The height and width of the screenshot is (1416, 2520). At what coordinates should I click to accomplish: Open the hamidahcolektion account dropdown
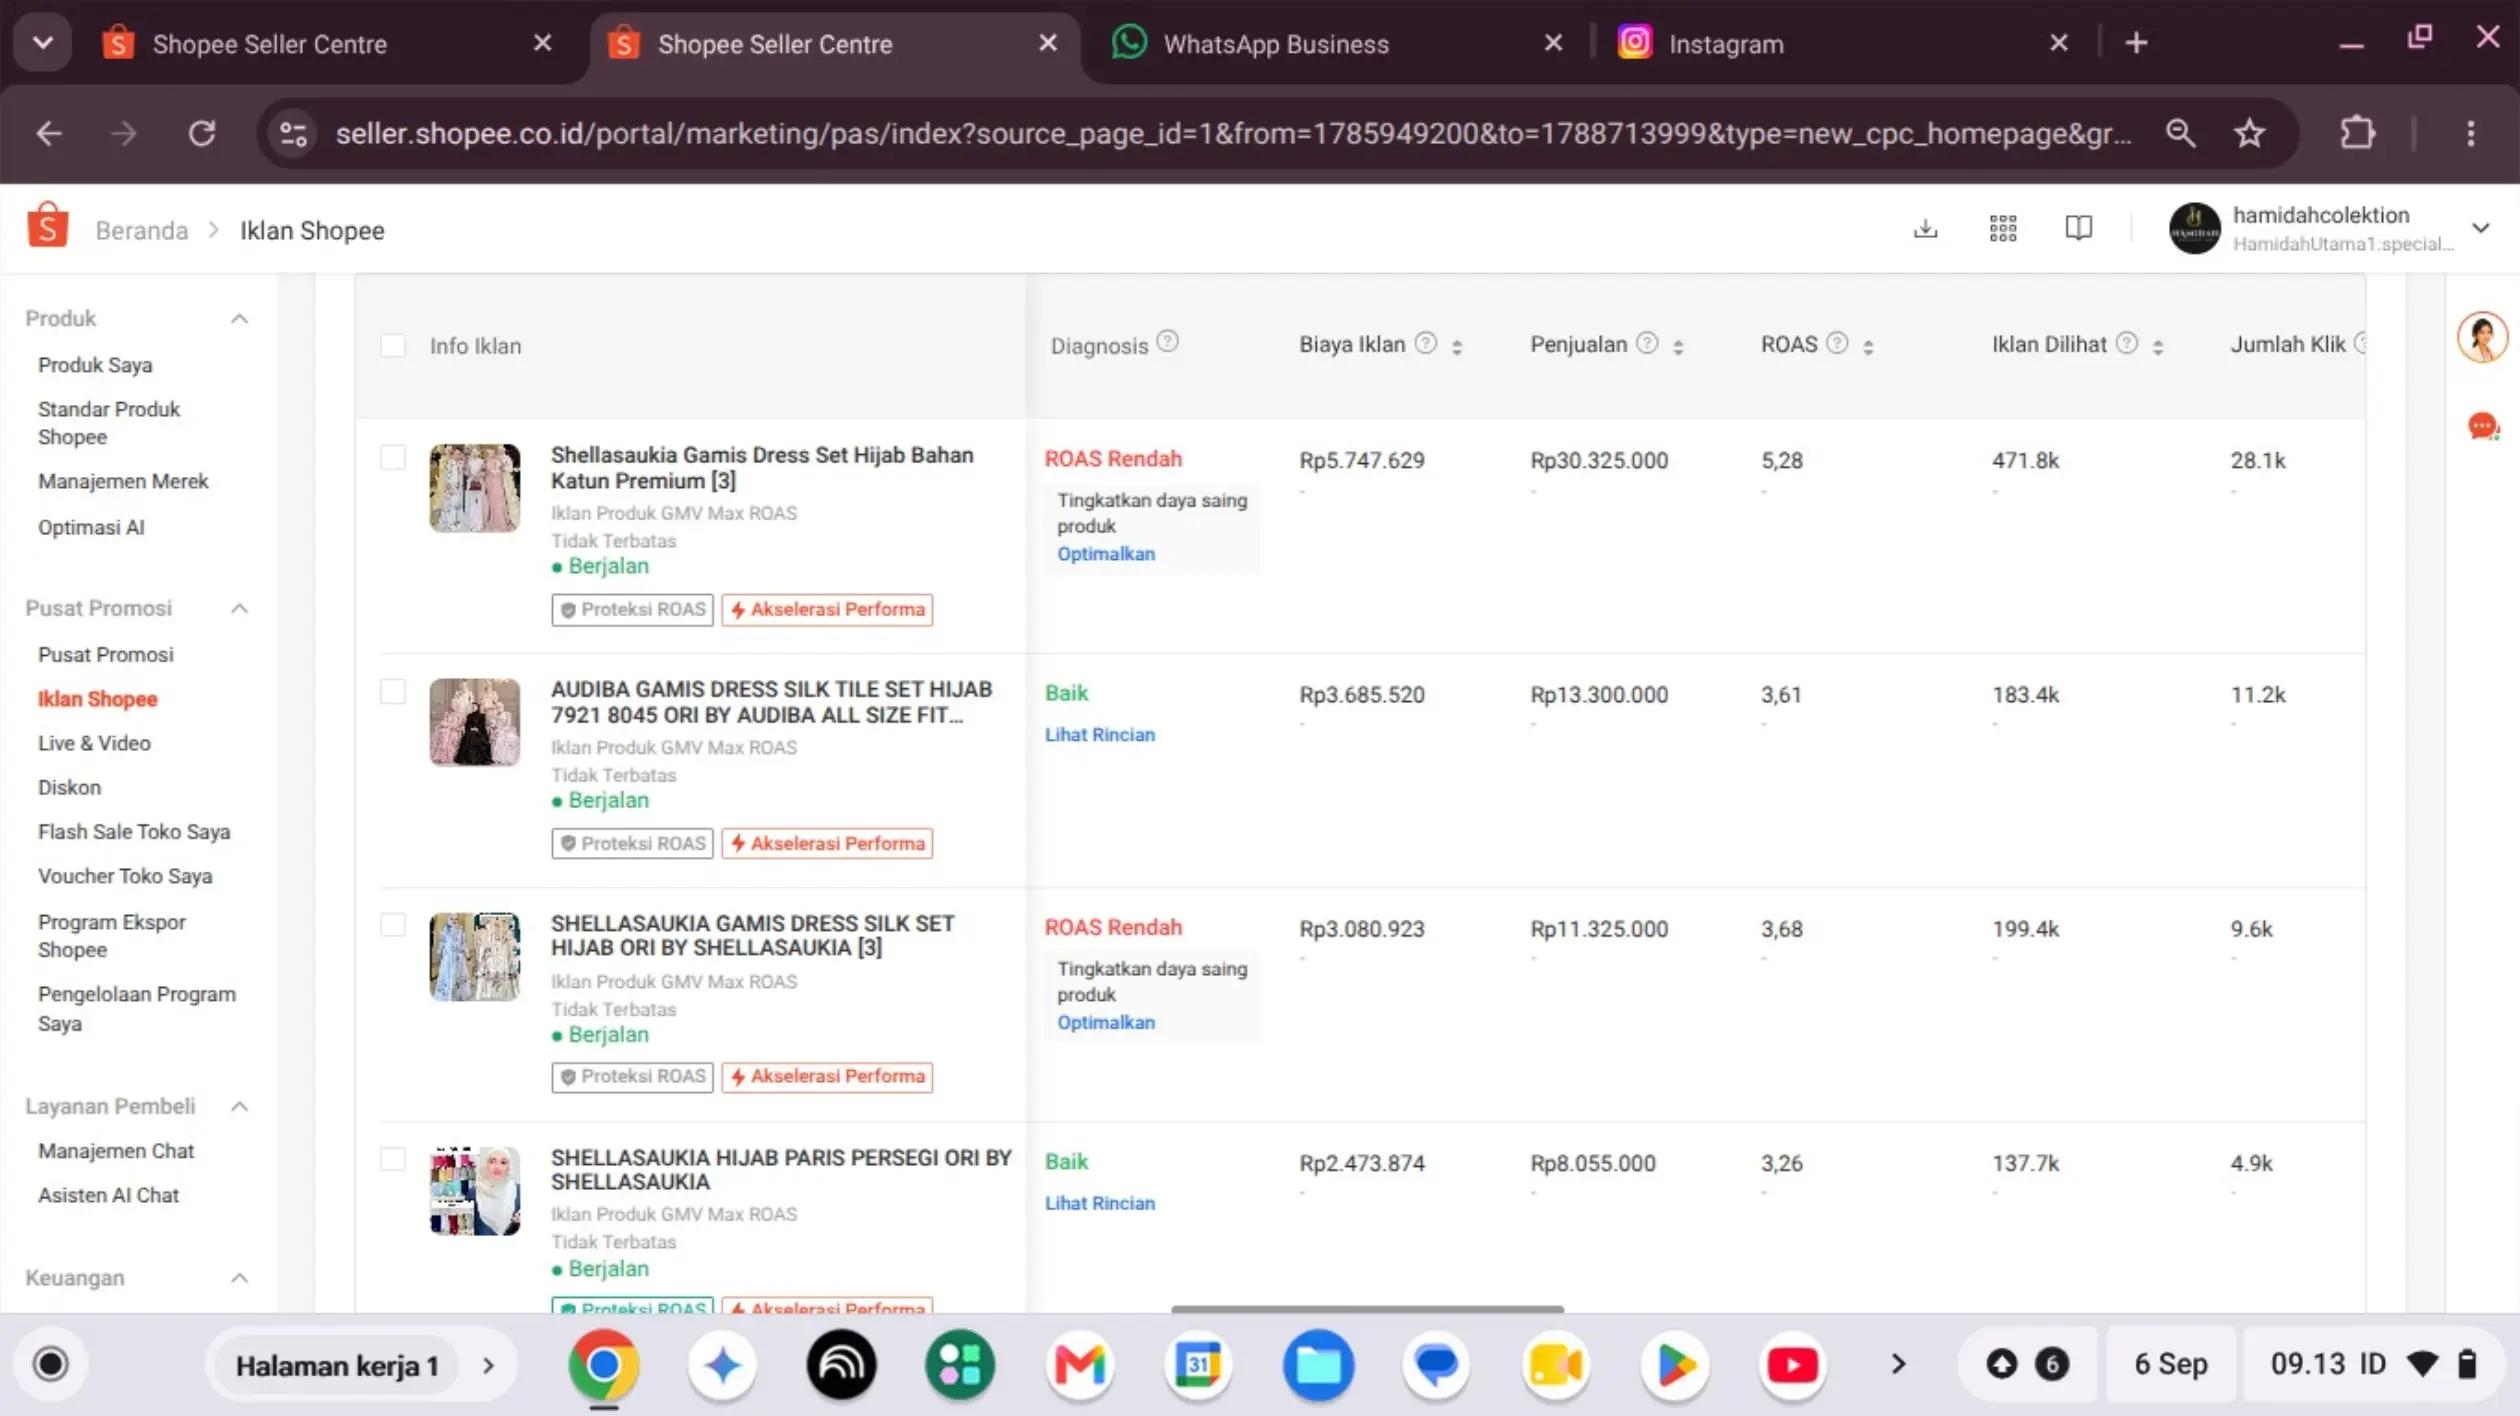[2481, 228]
